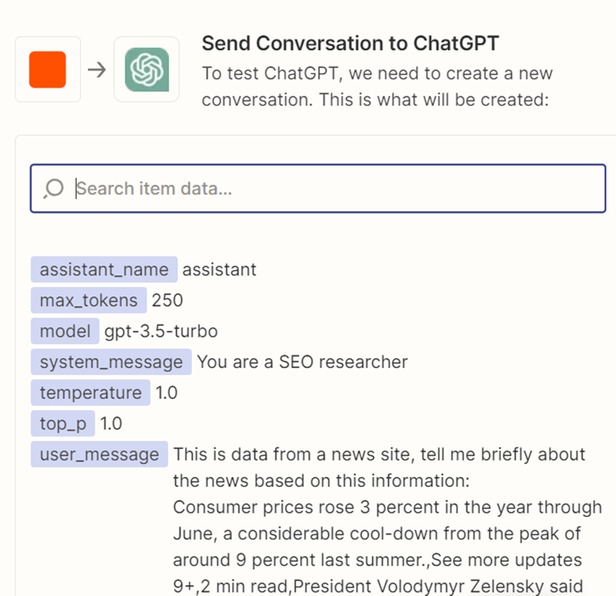Click the model field label
The height and width of the screenshot is (596, 616).
pos(66,331)
